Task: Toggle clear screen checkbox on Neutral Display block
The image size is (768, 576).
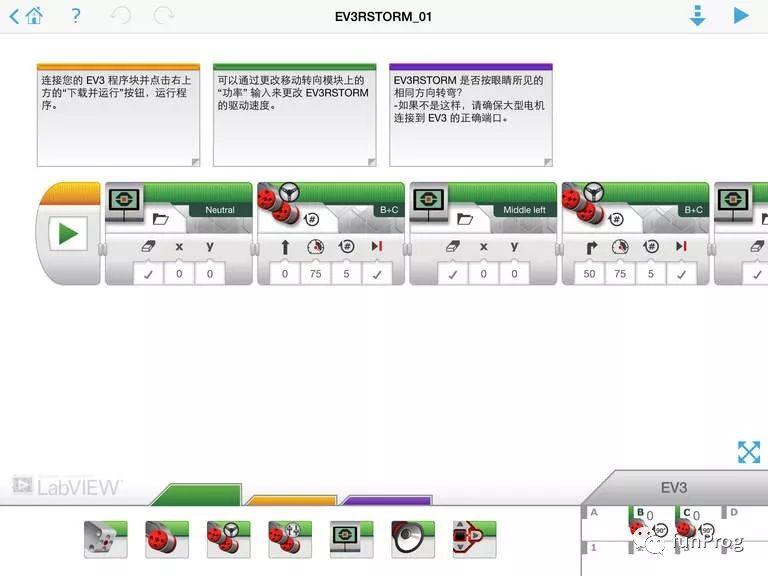Action: click(x=148, y=274)
